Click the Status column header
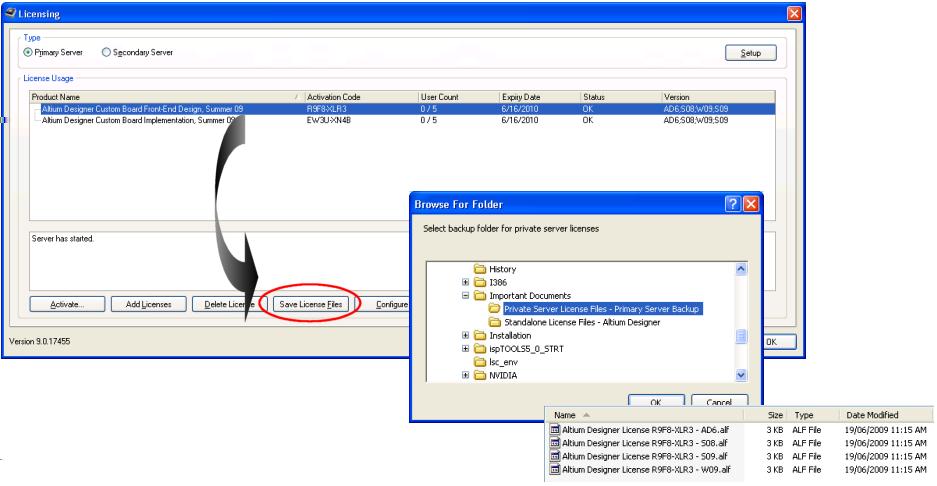The image size is (937, 486). pos(621,97)
